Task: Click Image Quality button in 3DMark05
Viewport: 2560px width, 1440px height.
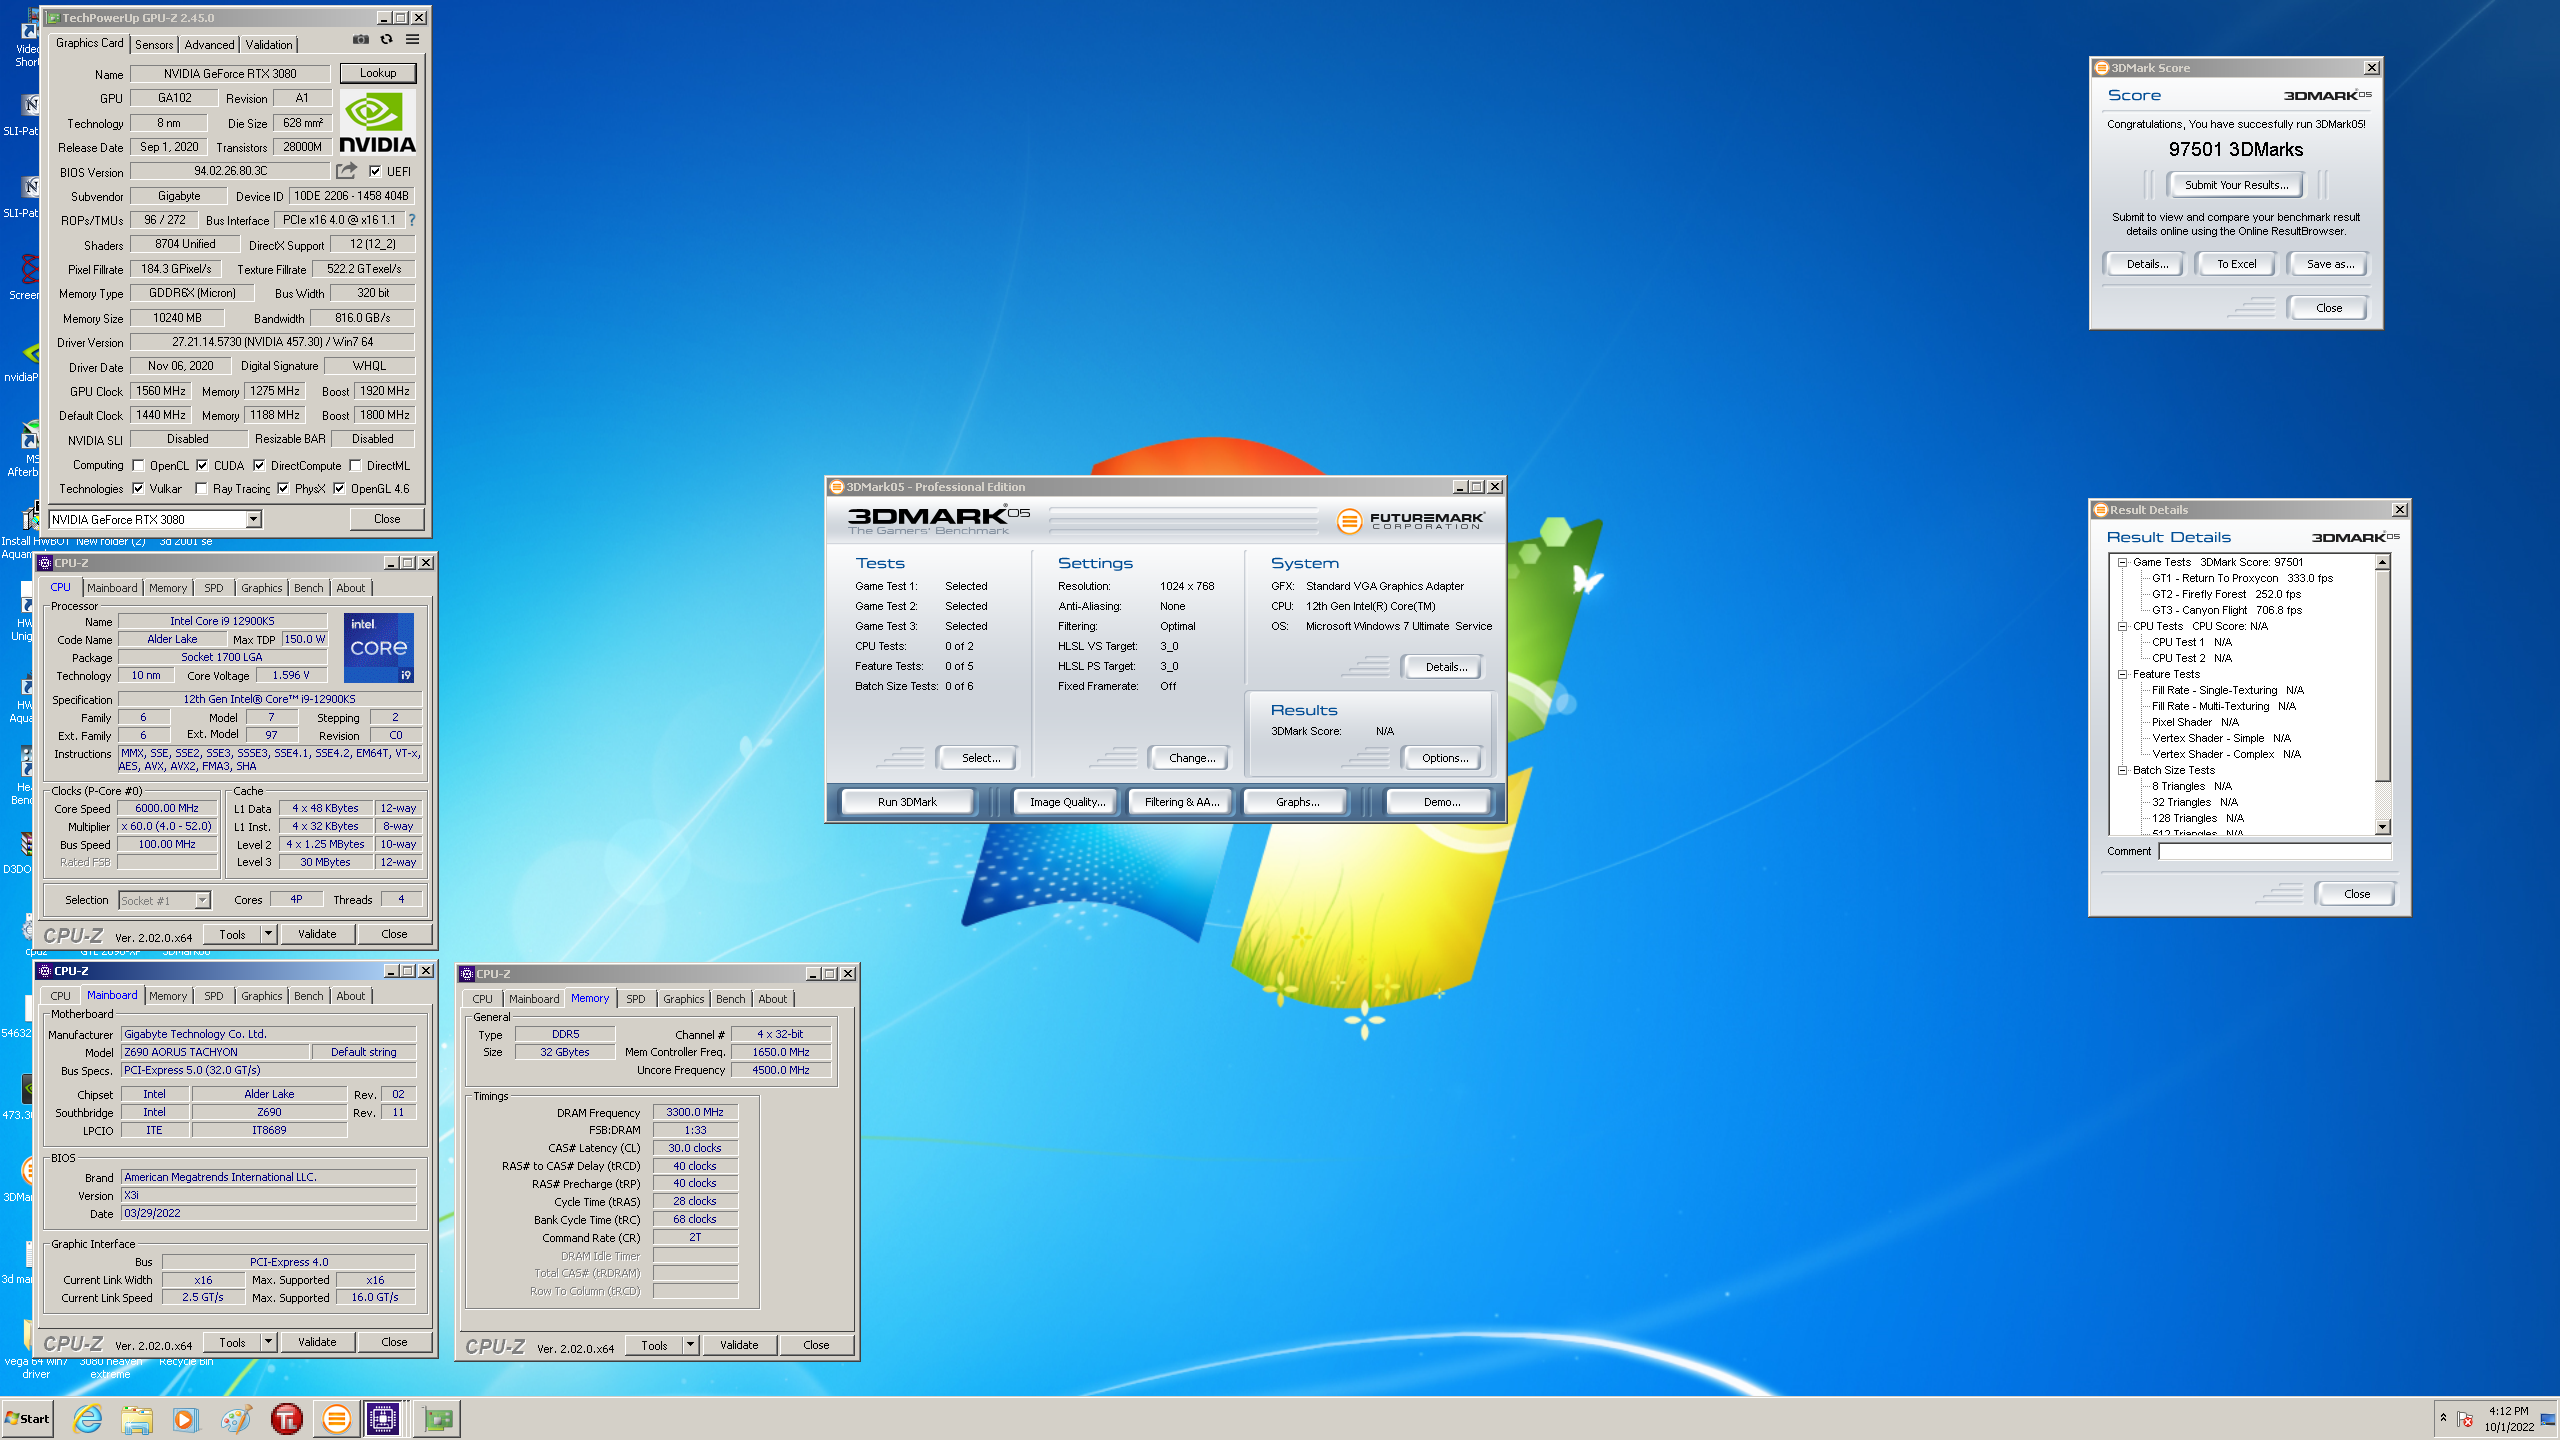Action: coord(1067,802)
